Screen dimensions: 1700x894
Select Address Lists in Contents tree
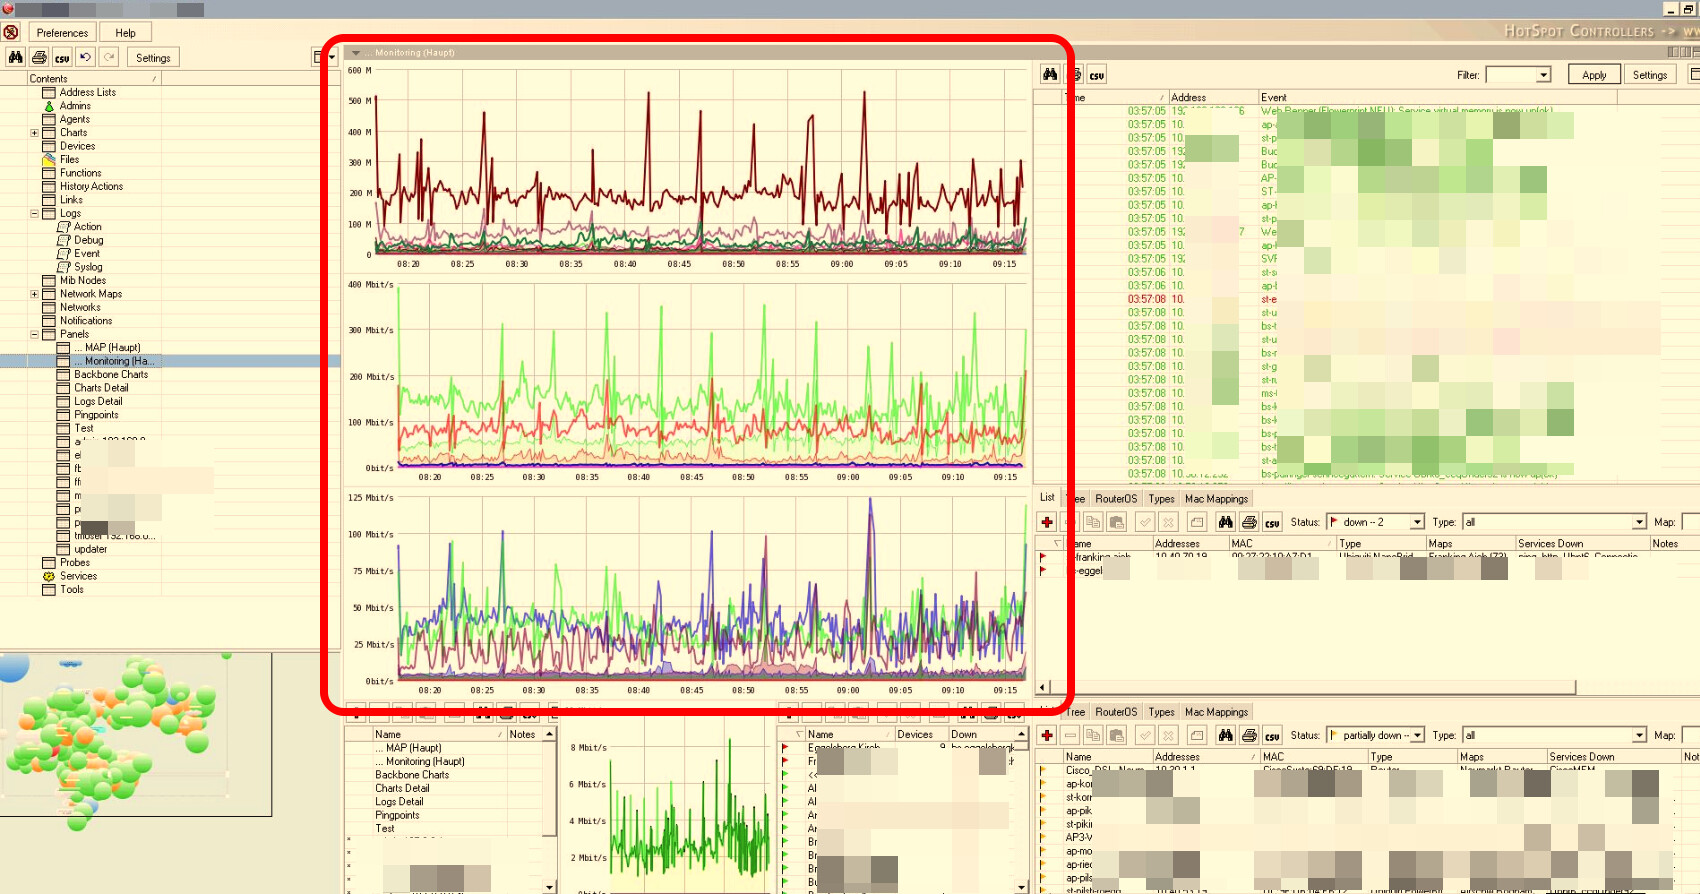(x=87, y=93)
